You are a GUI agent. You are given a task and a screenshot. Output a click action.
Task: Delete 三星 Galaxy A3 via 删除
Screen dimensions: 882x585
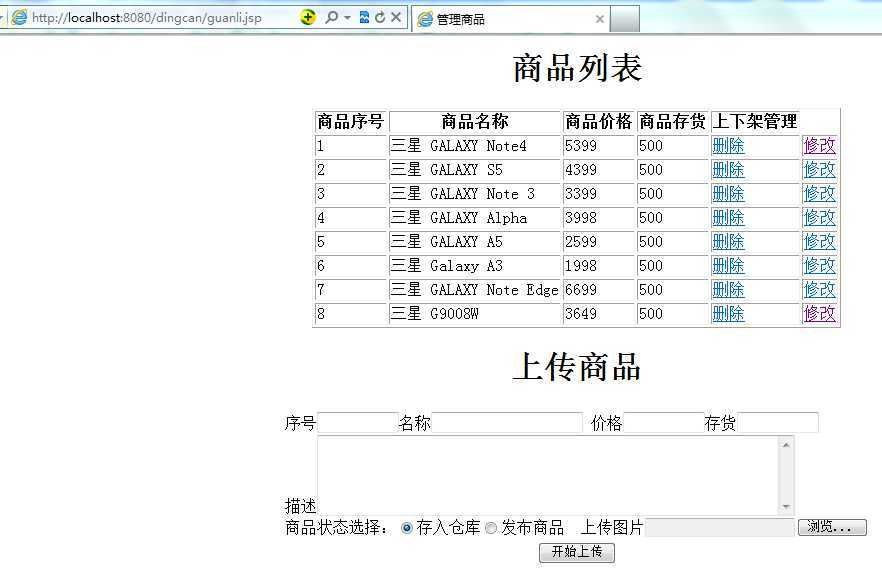(x=728, y=266)
